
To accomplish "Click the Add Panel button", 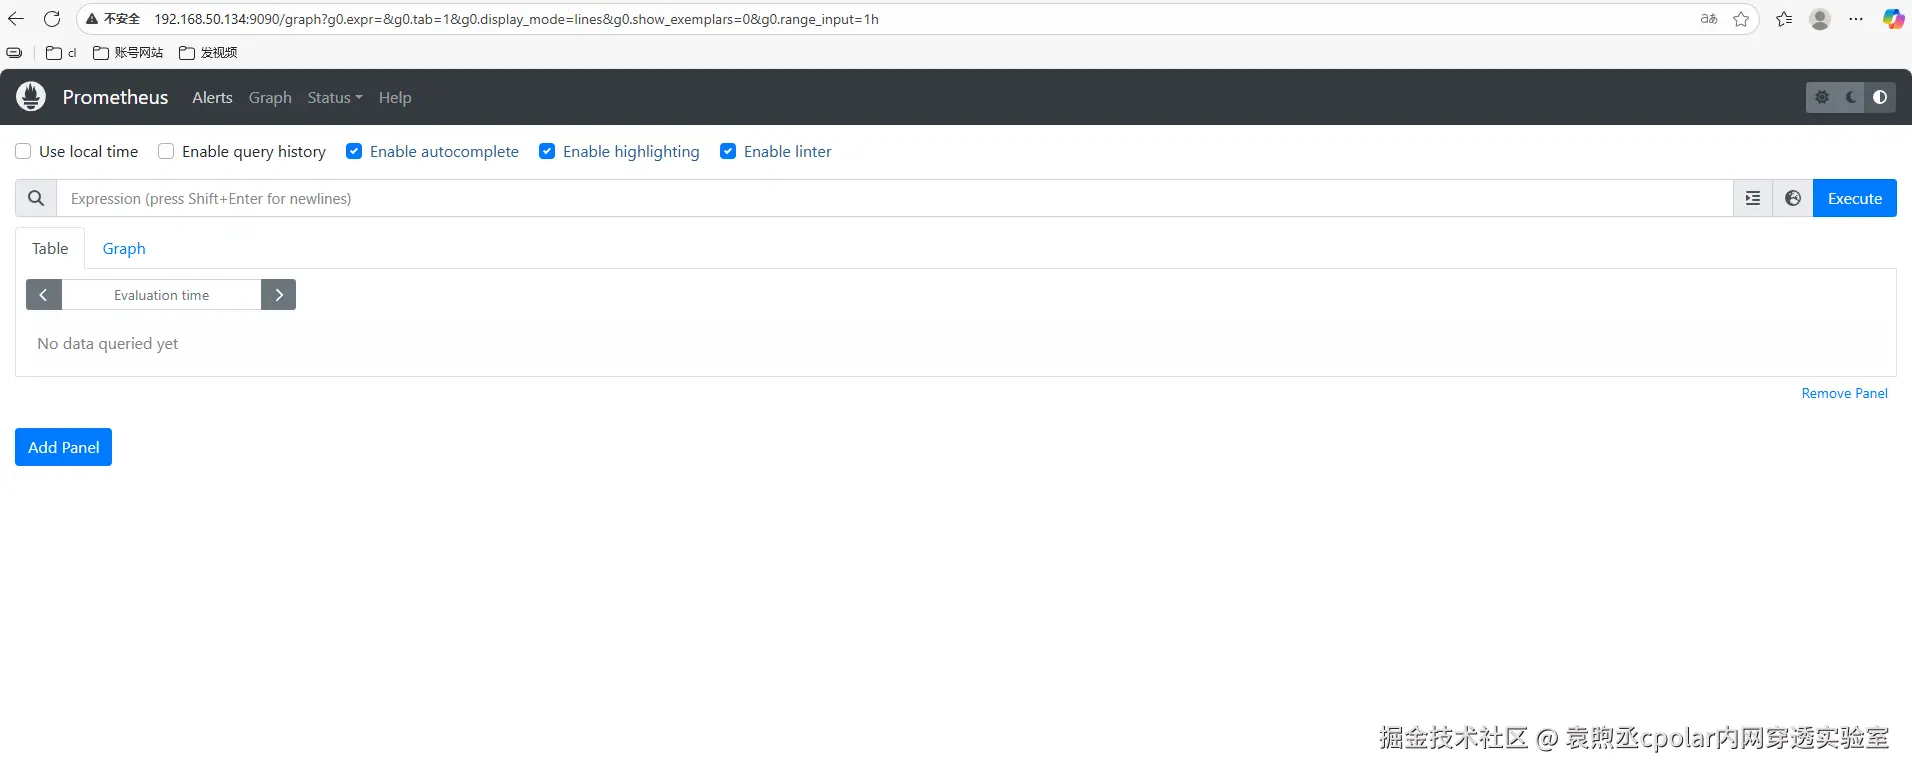I will click(x=63, y=447).
